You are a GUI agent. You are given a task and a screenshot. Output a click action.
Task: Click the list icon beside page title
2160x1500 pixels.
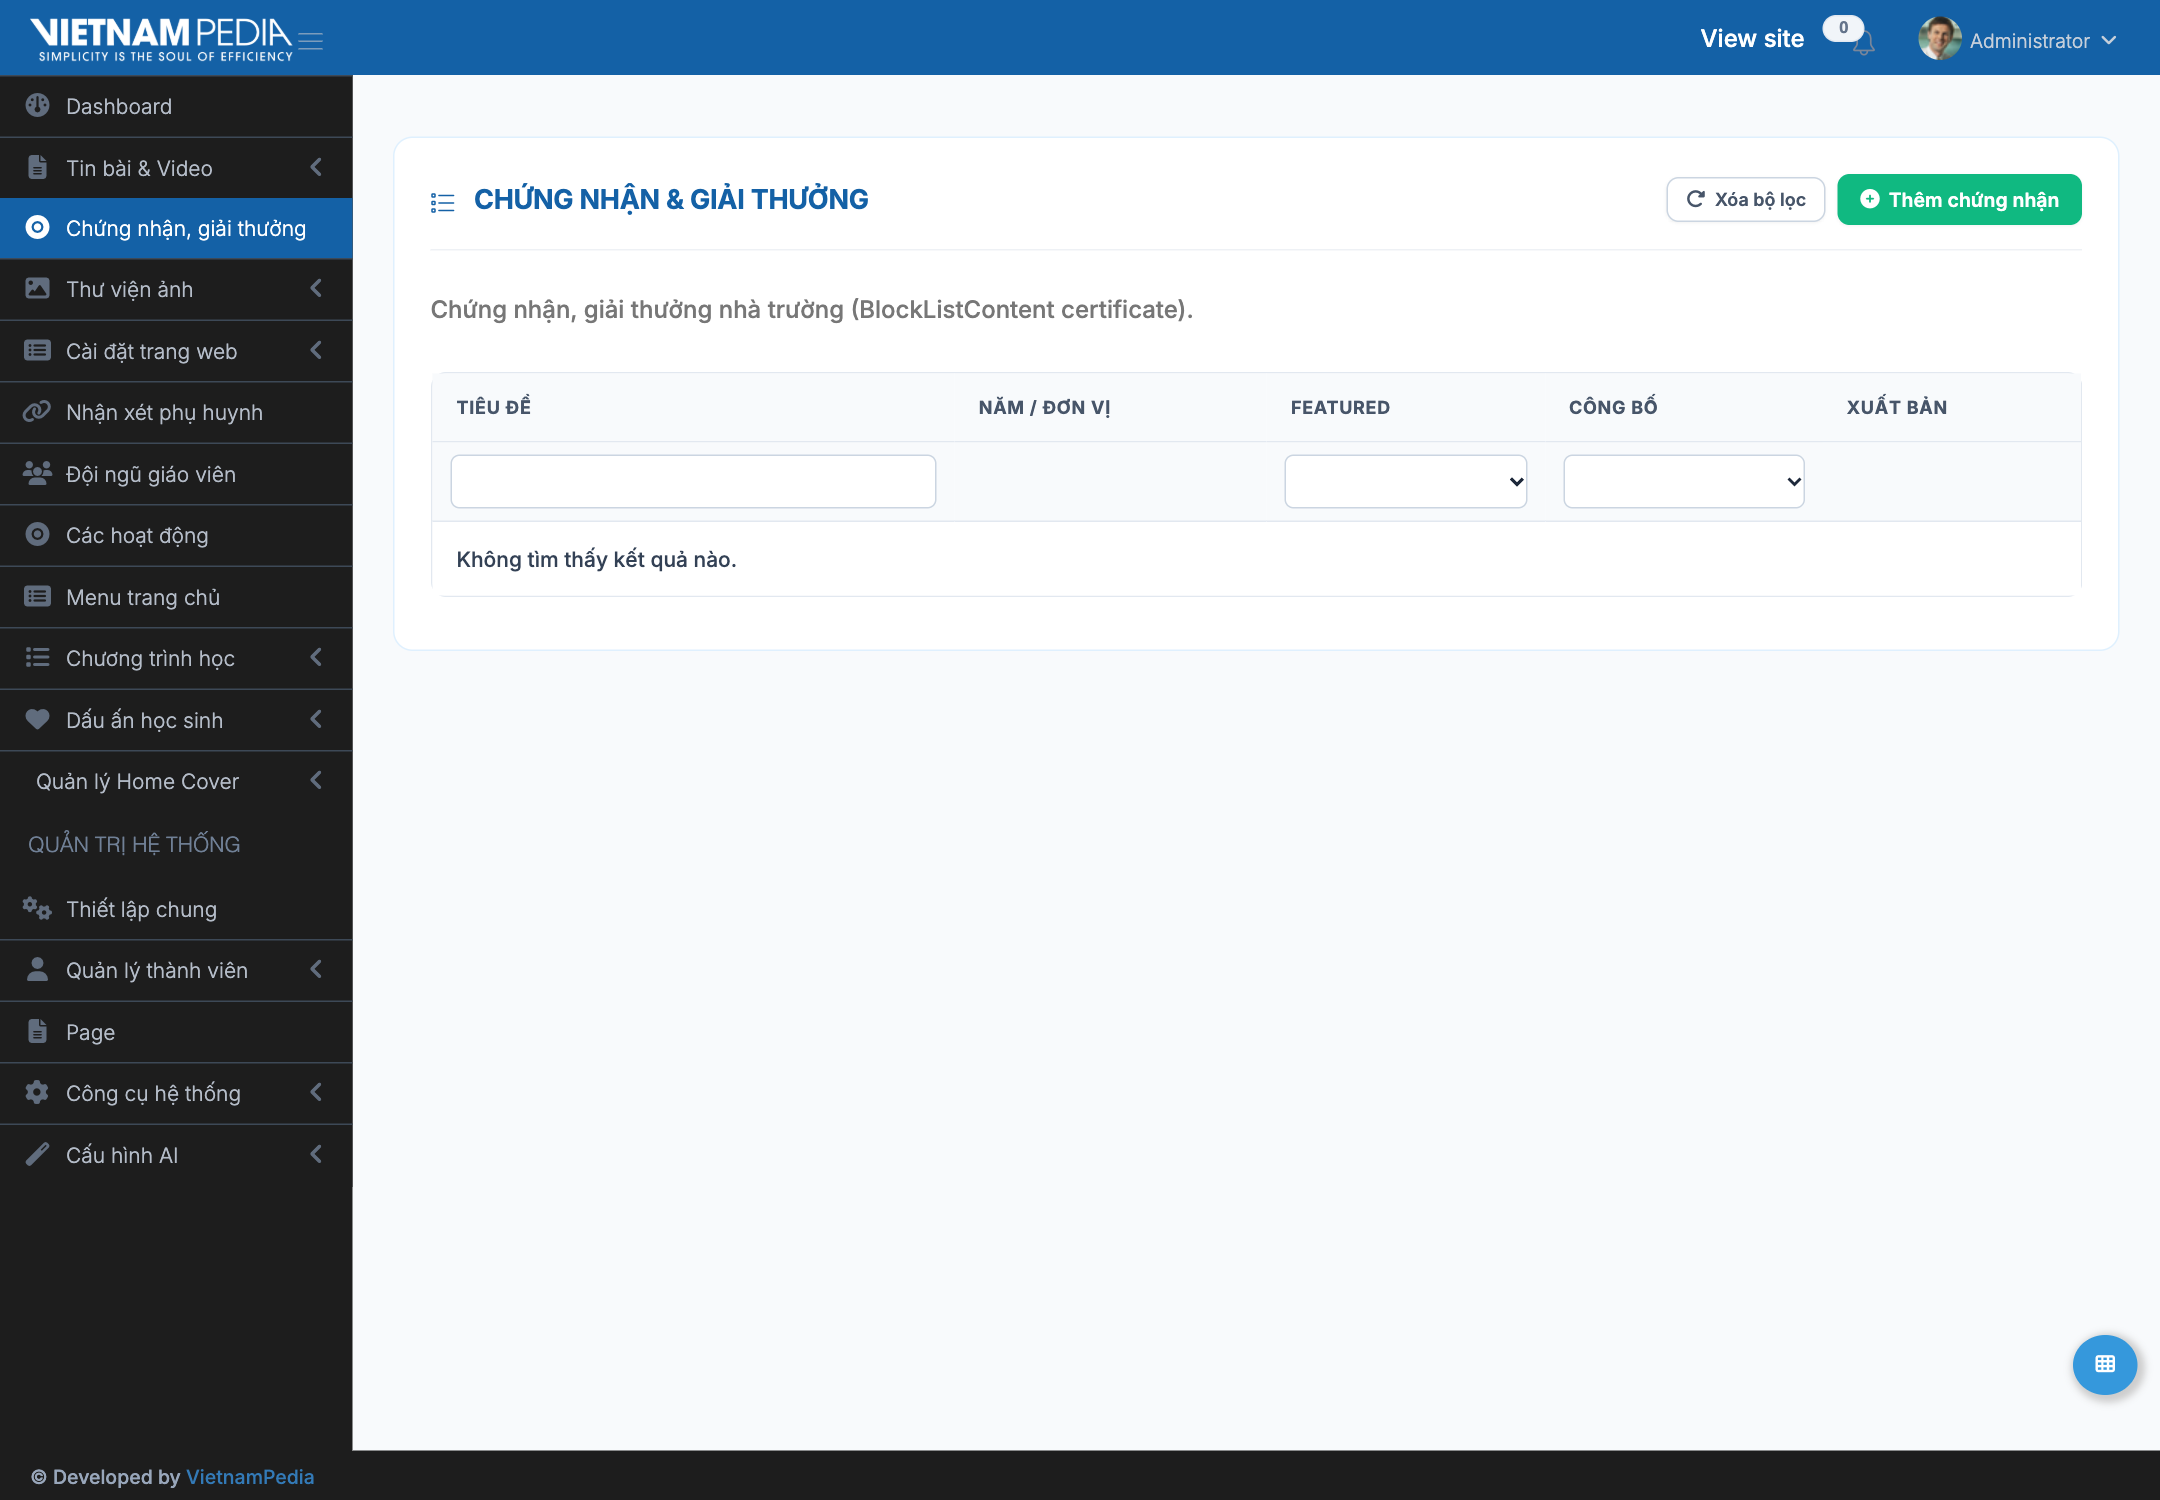click(x=442, y=203)
